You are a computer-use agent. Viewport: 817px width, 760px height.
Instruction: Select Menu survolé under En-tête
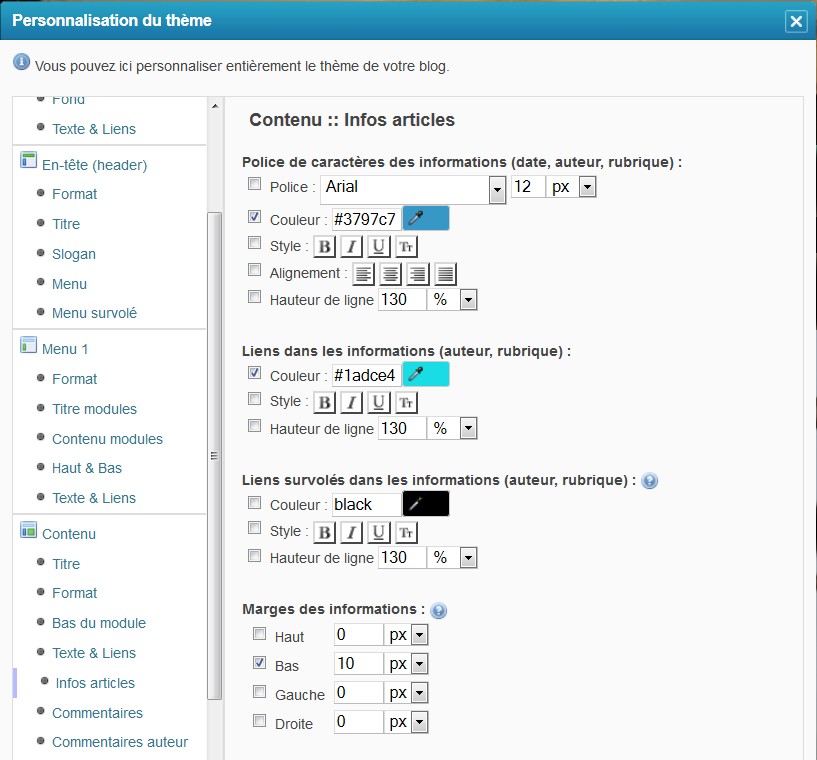coord(94,313)
